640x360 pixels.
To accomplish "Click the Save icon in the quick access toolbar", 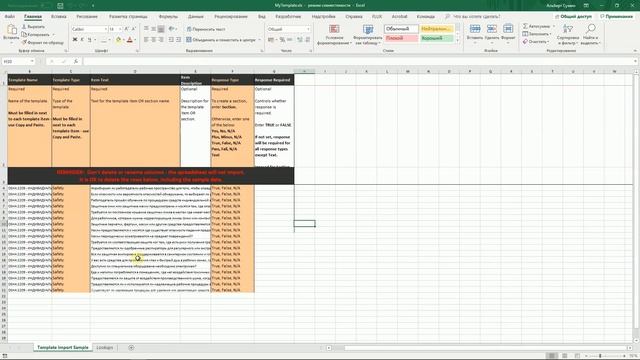I will (60, 6).
